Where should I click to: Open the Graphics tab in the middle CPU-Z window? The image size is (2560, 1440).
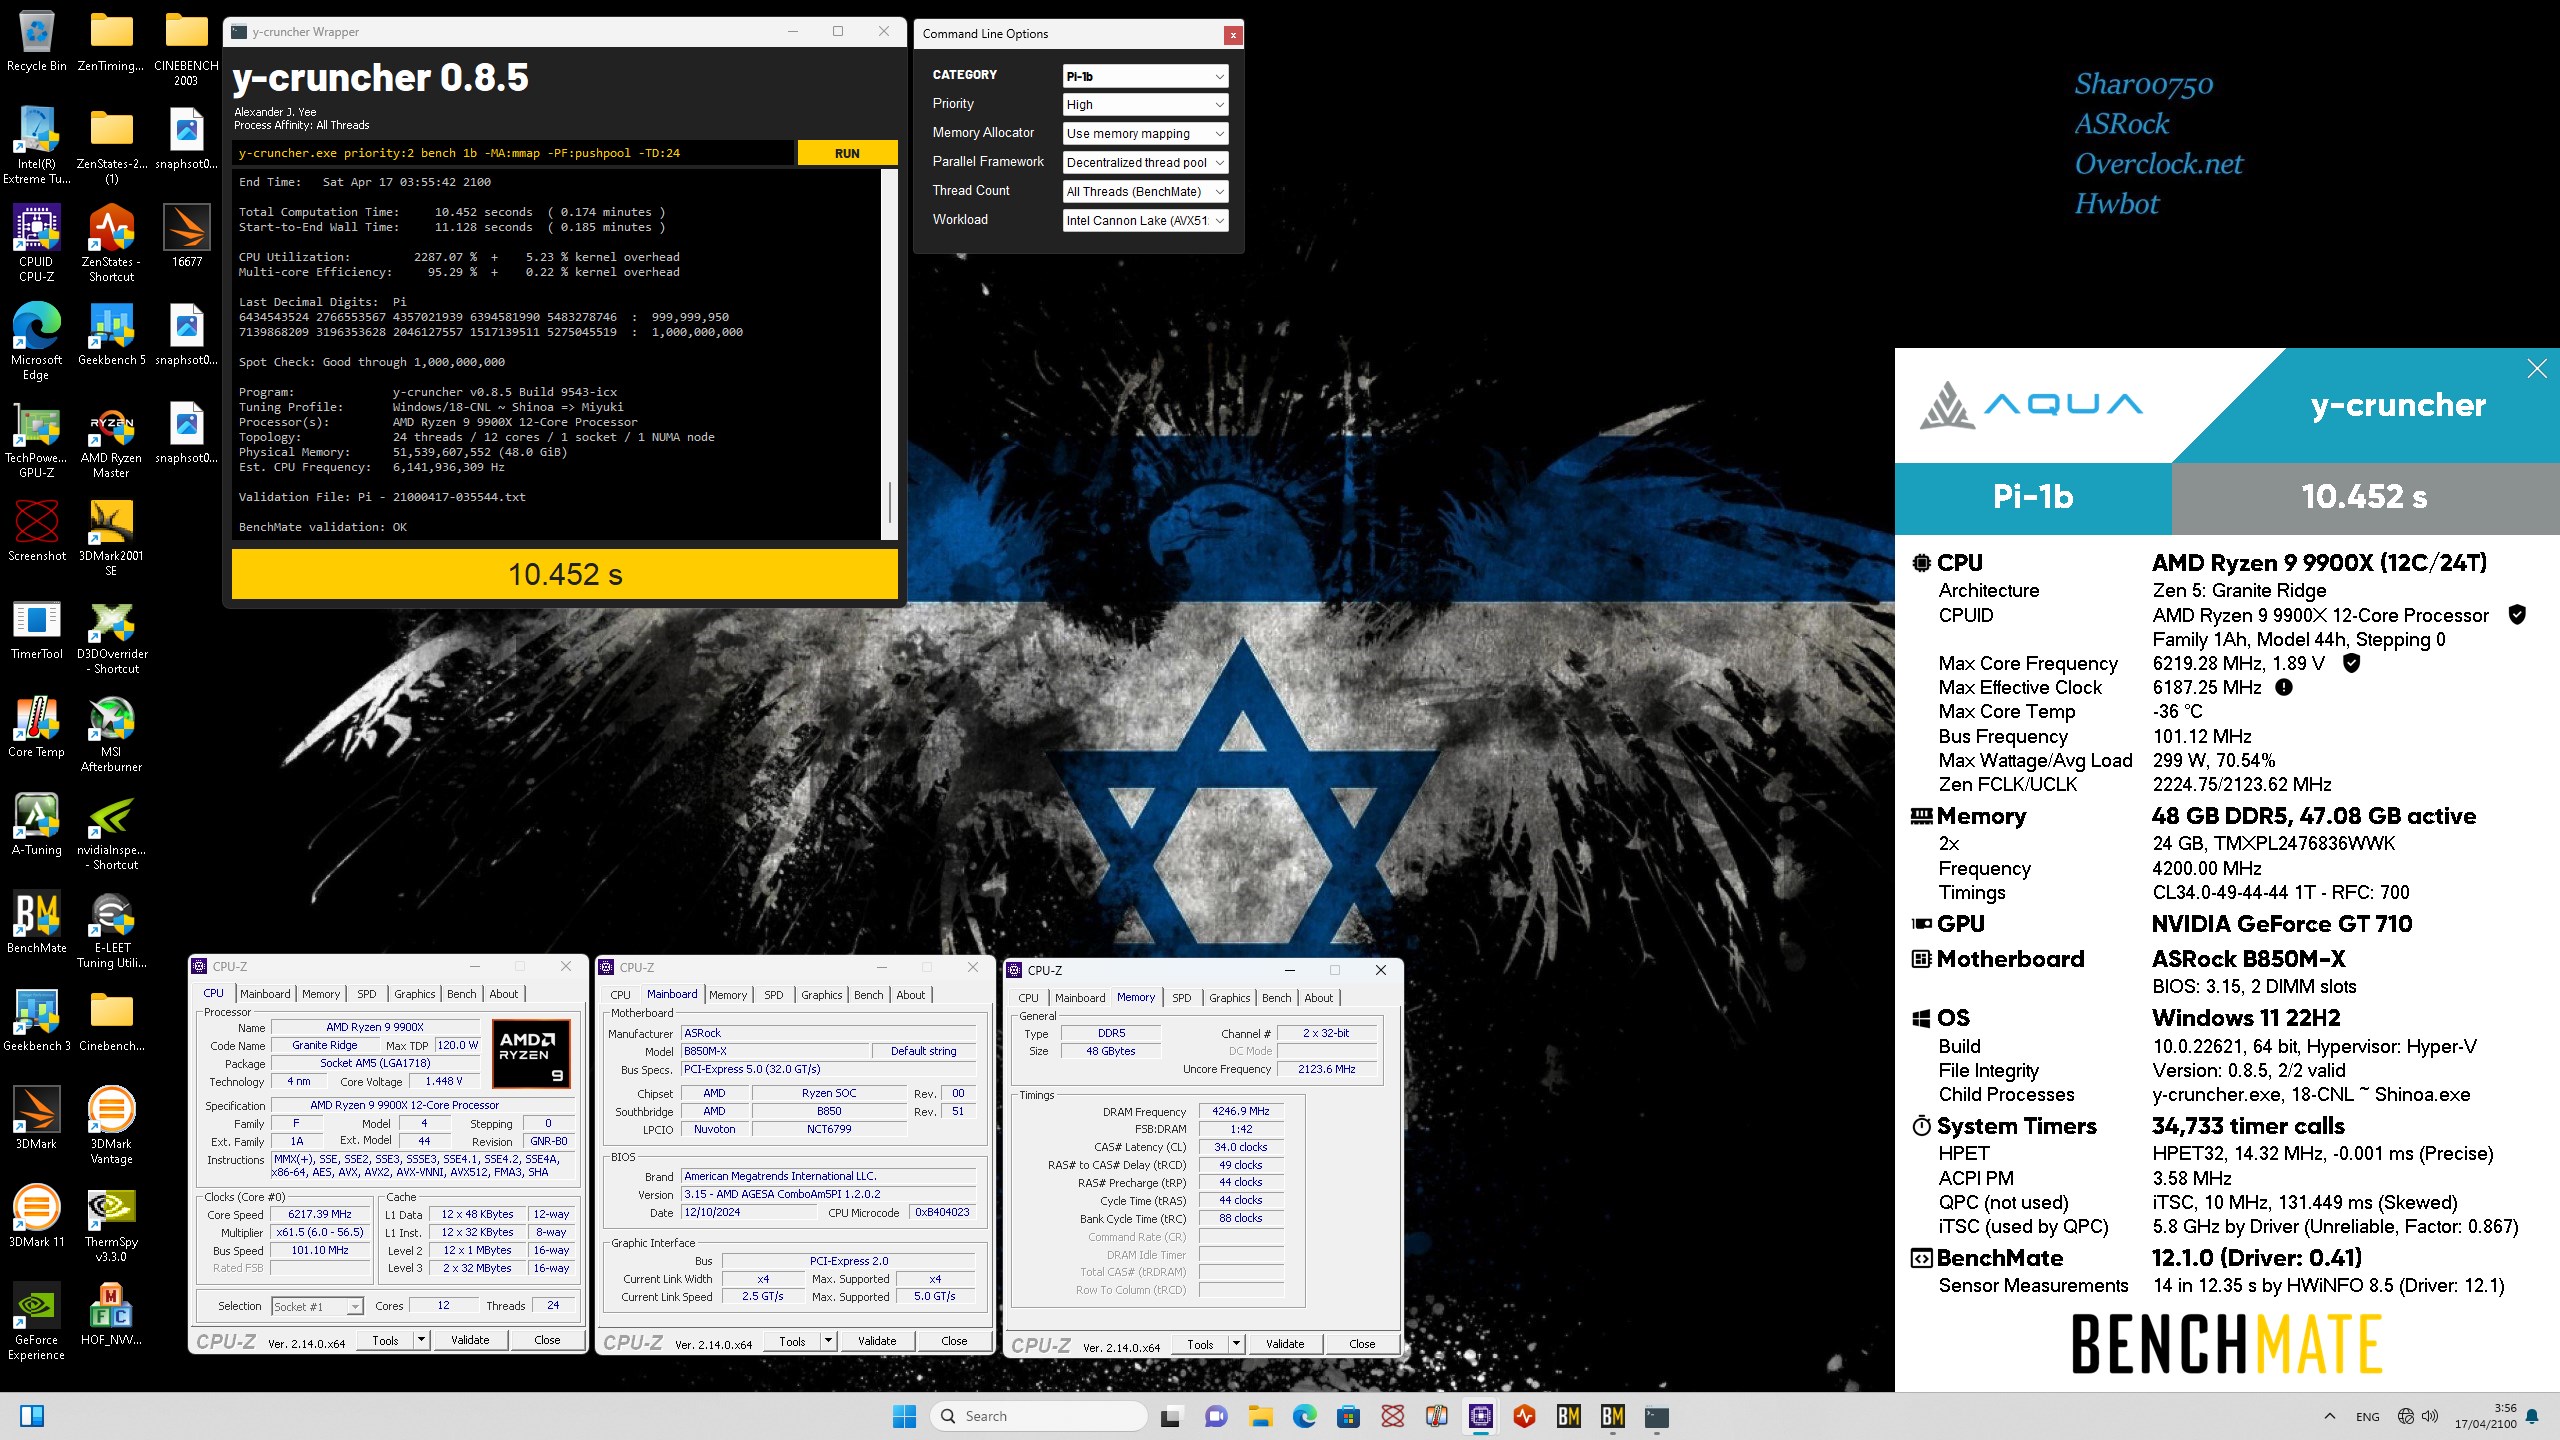click(x=821, y=995)
